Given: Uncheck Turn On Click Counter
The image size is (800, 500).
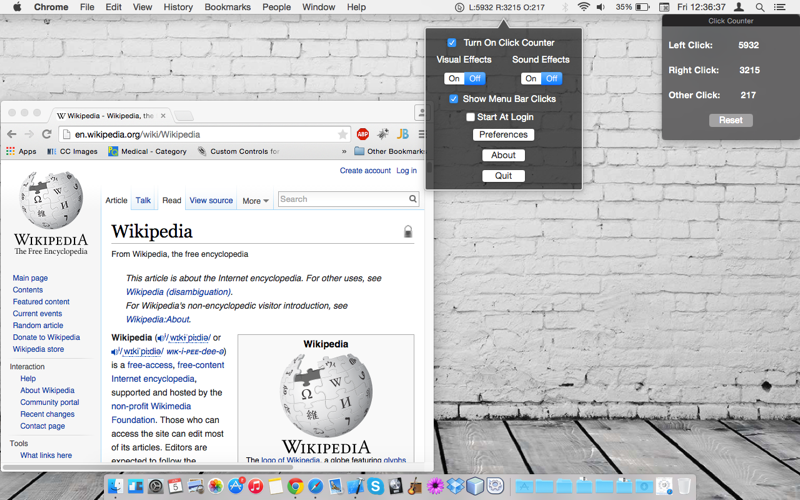Looking at the screenshot, I should [452, 42].
